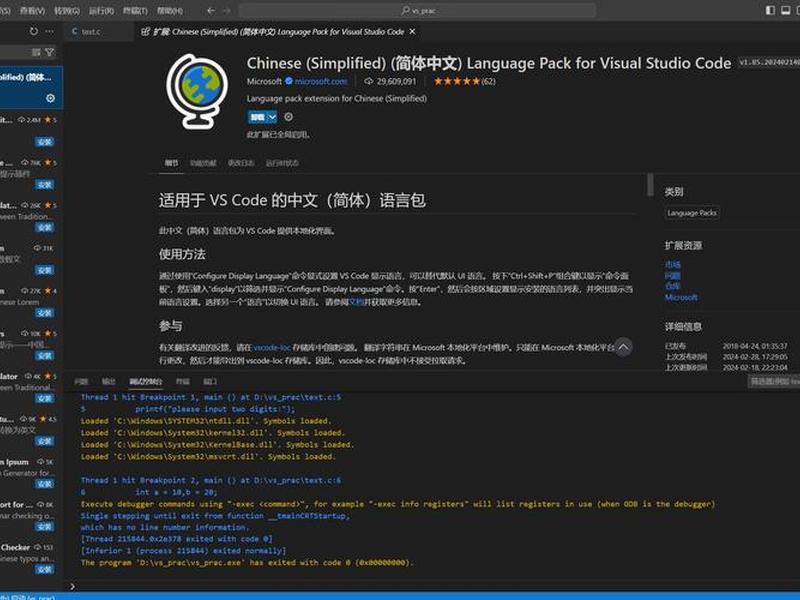Click the star rating (62)
The image size is (800, 600).
(464, 81)
